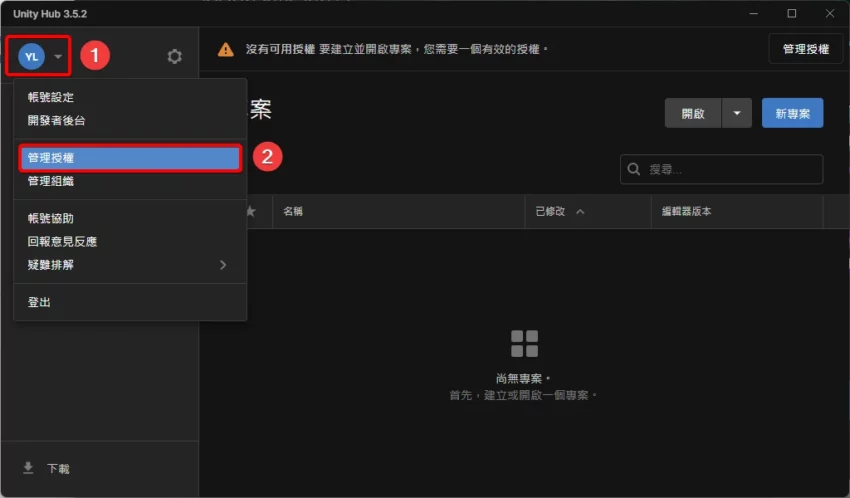Click the star favorite column header icon
Viewport: 850px width, 498px height.
(250, 212)
